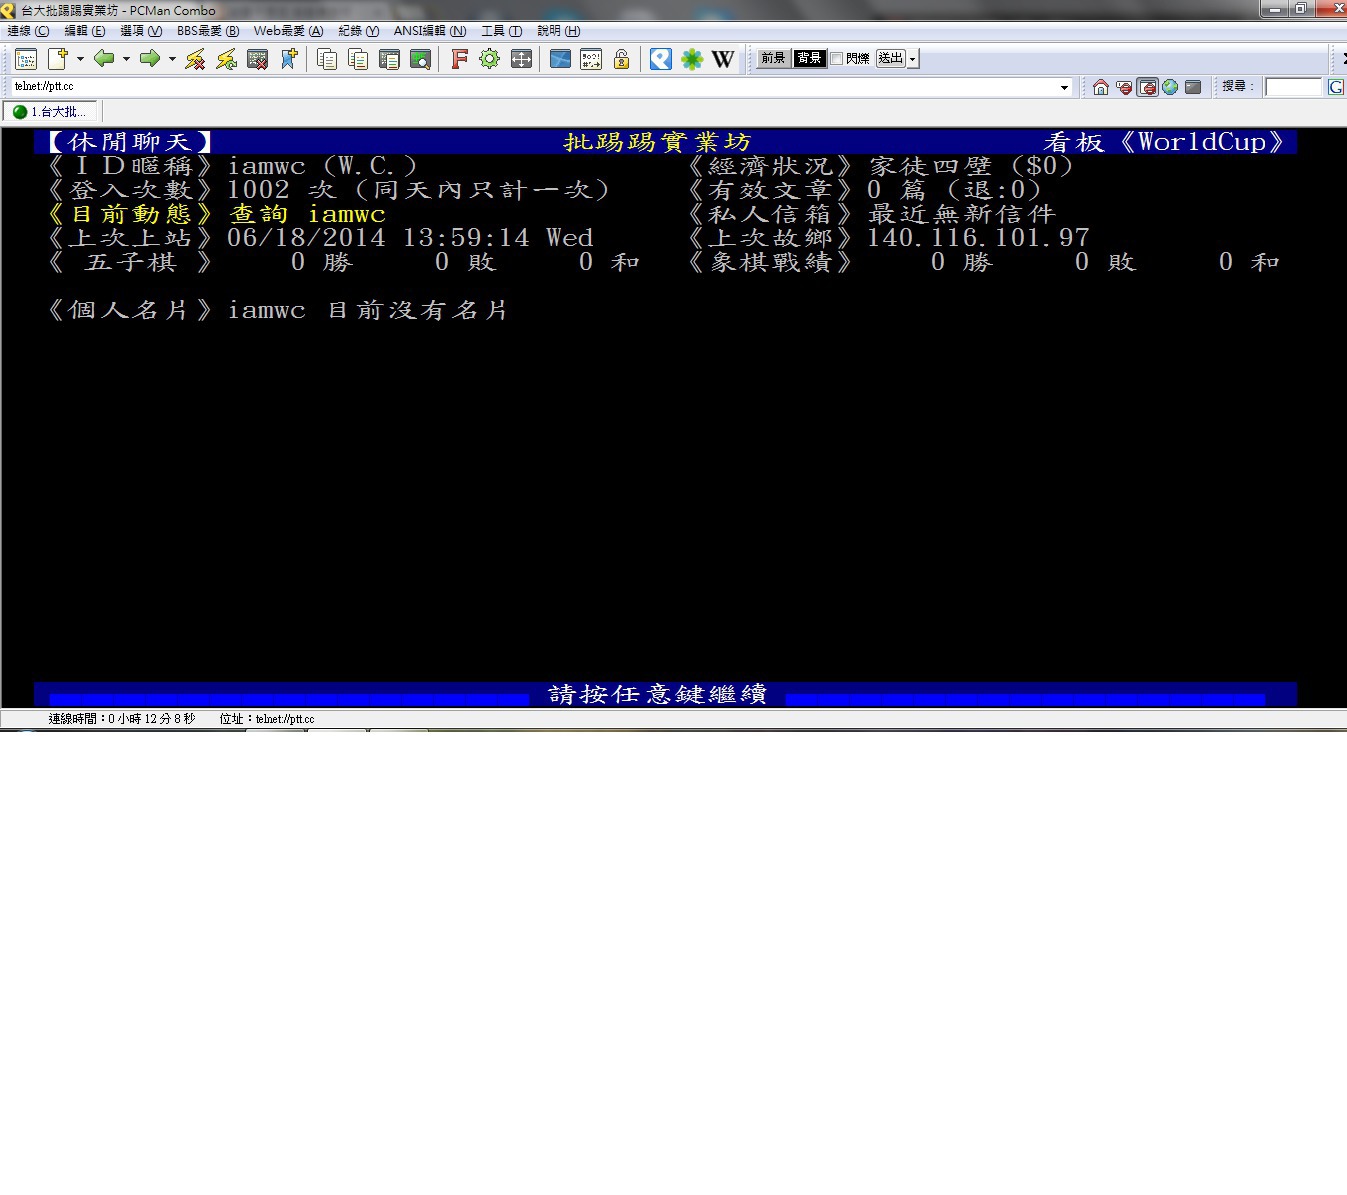The image size is (1347, 1195).
Task: Click the grey terminal window icon
Action: [x=1193, y=87]
